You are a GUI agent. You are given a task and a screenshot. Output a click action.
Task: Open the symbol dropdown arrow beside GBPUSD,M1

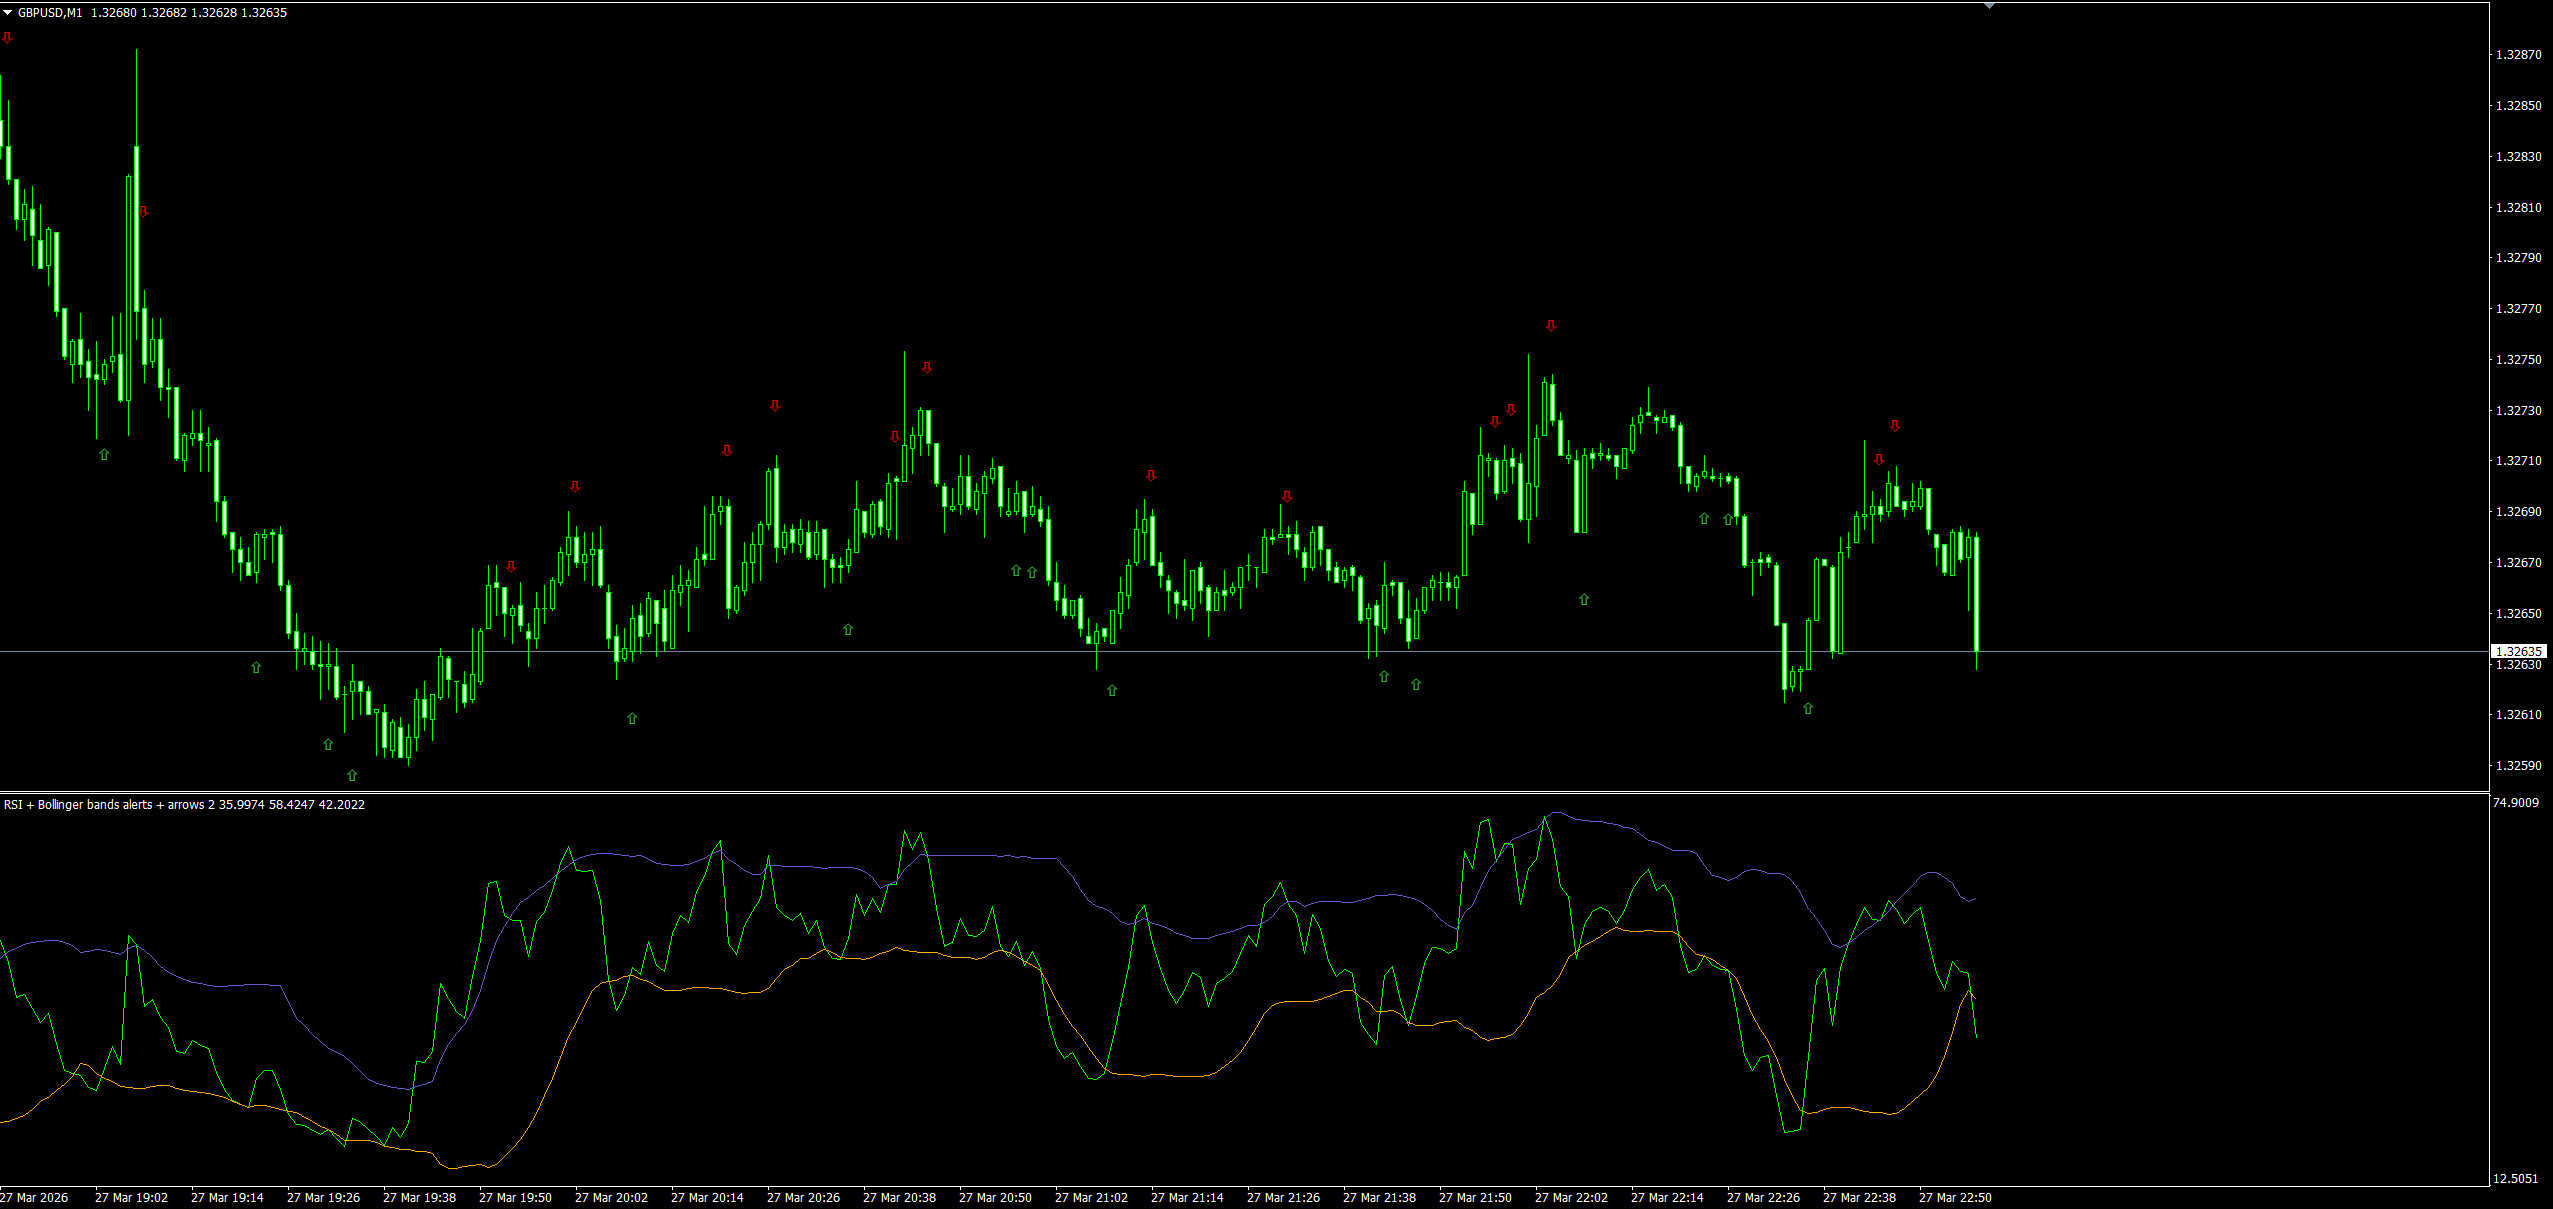pos(8,12)
